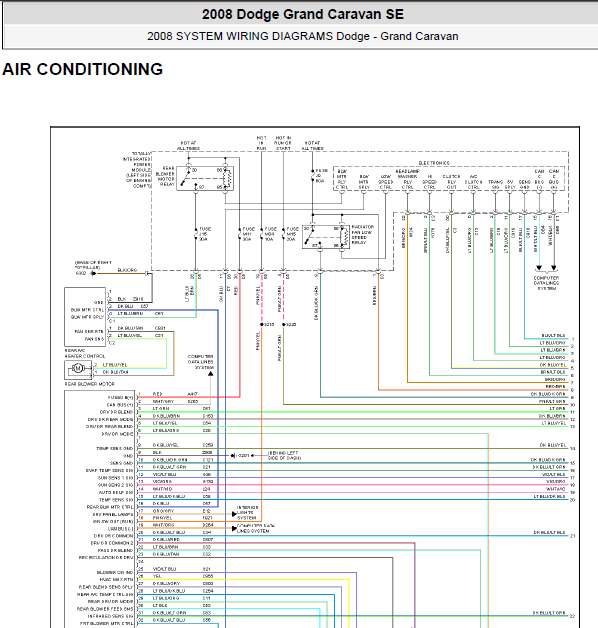This screenshot has height=628, width=598.
Task: Click the "BLOWER ON IND" pin label
Action: click(x=115, y=573)
